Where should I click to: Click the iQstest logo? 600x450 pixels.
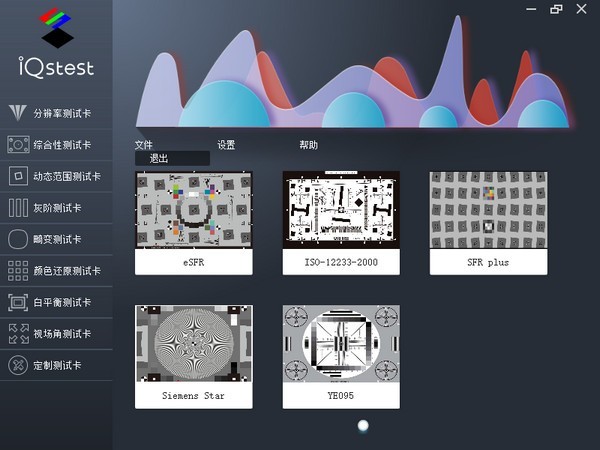pos(56,42)
